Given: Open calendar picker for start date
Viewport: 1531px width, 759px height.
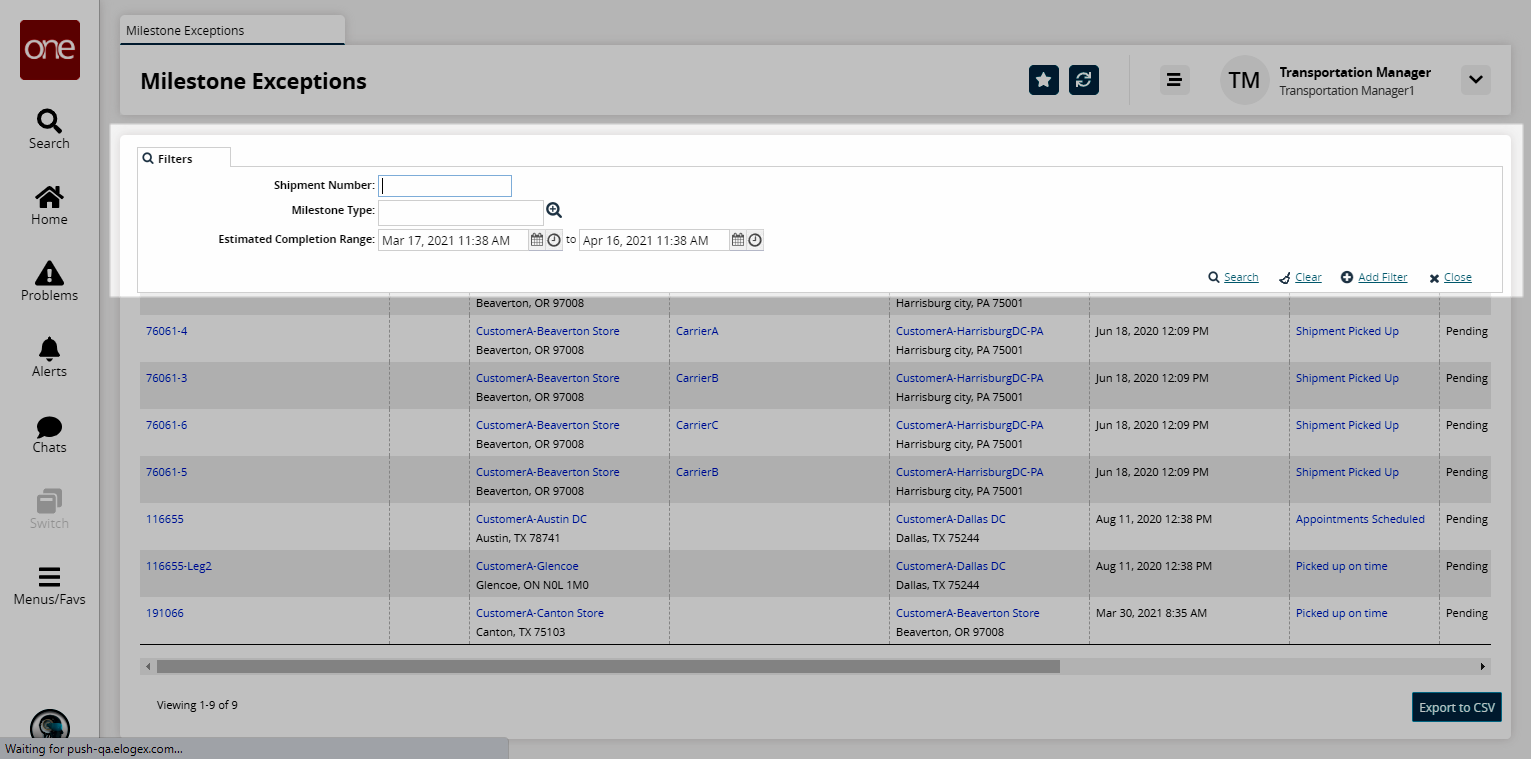Looking at the screenshot, I should tap(537, 240).
